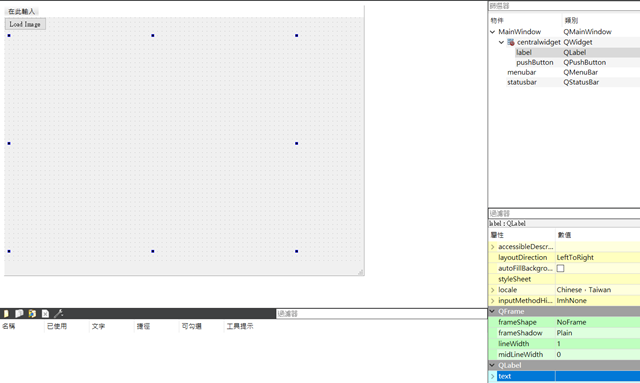Open the wrench configure icon in Action Editor
This screenshot has height=383, width=640.
pyautogui.click(x=58, y=314)
